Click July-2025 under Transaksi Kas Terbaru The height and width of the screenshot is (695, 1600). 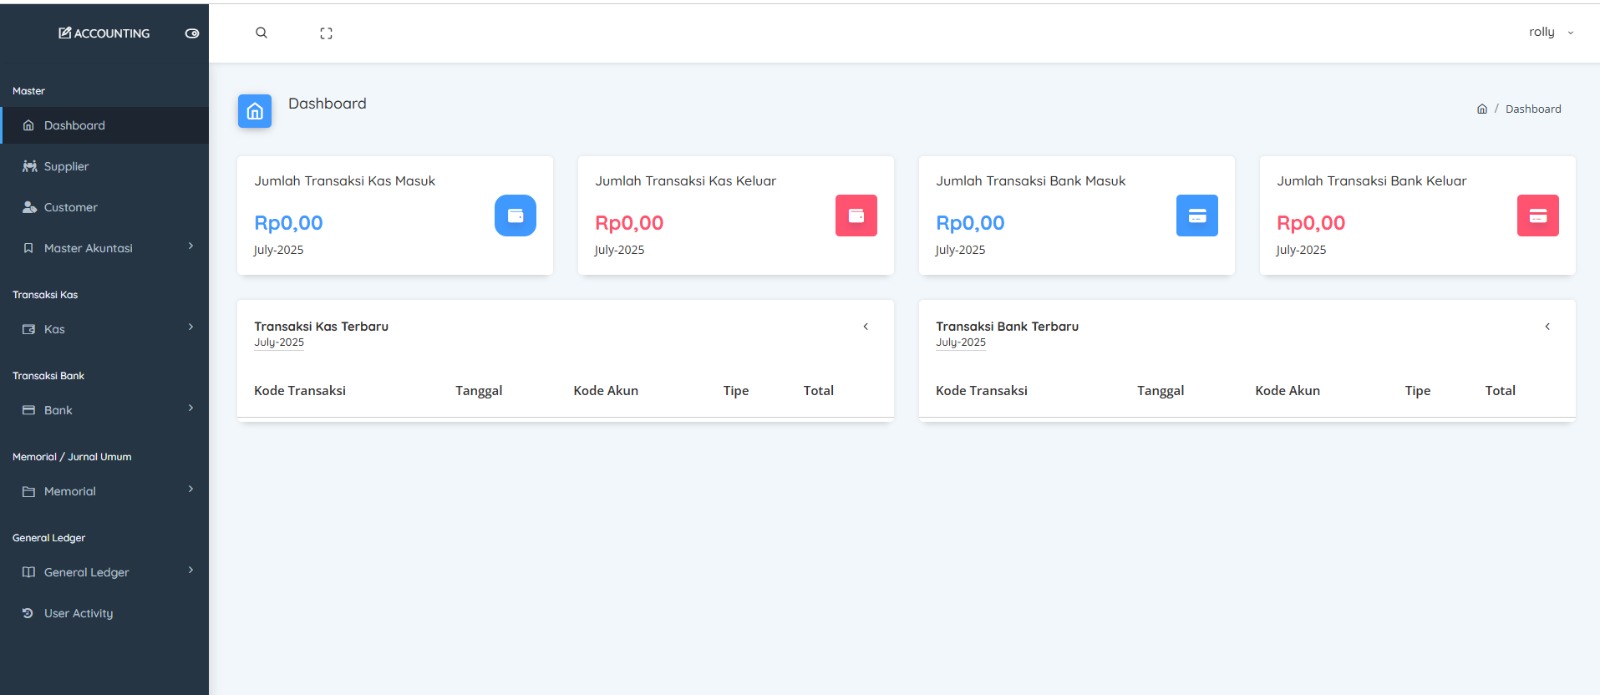click(x=279, y=342)
